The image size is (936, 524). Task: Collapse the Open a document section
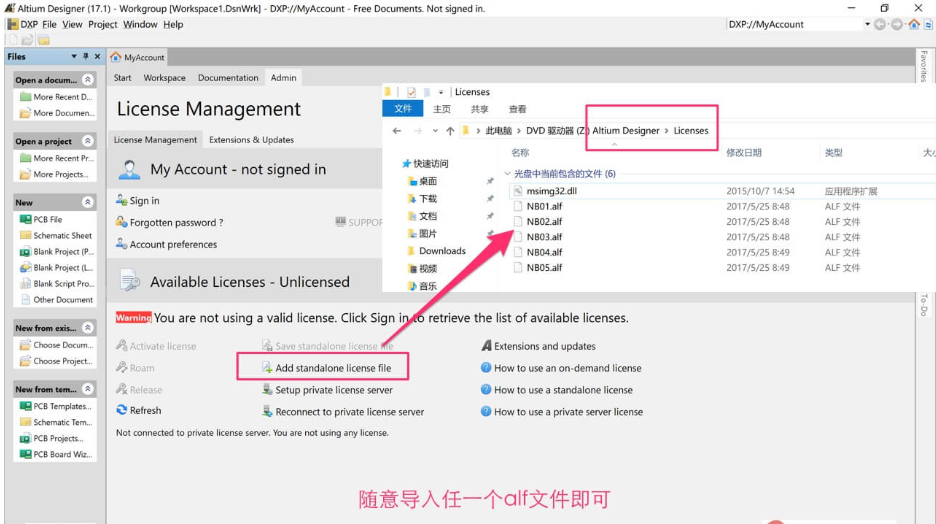[x=88, y=79]
